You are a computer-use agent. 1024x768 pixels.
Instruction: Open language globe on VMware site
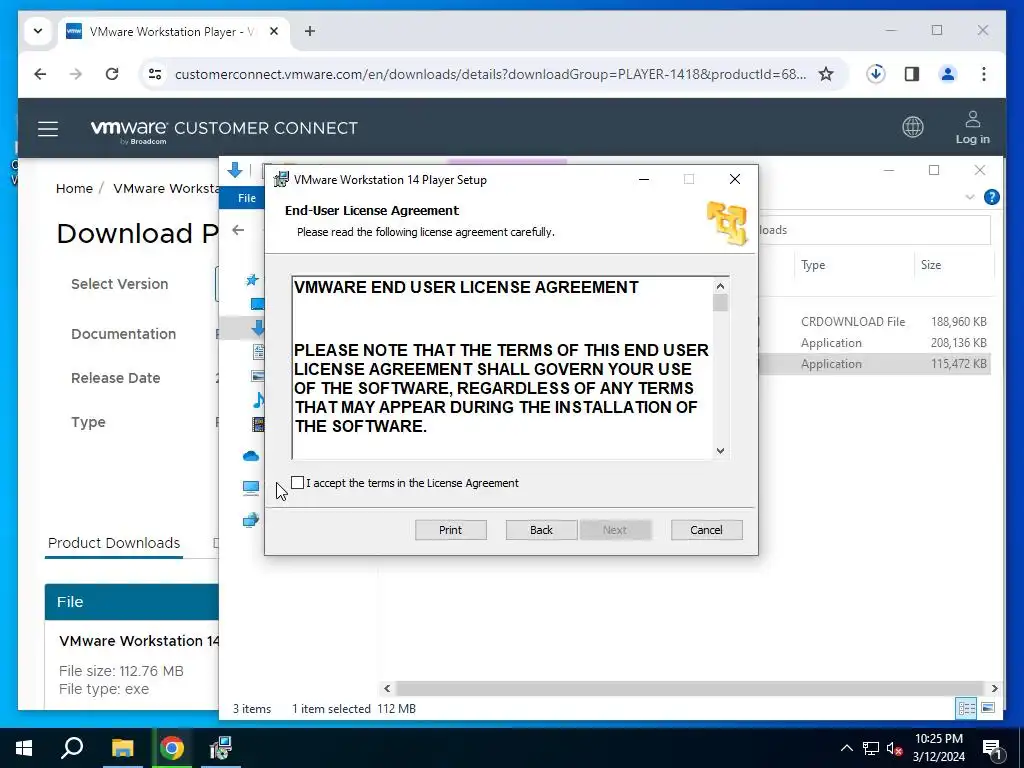coord(913,127)
